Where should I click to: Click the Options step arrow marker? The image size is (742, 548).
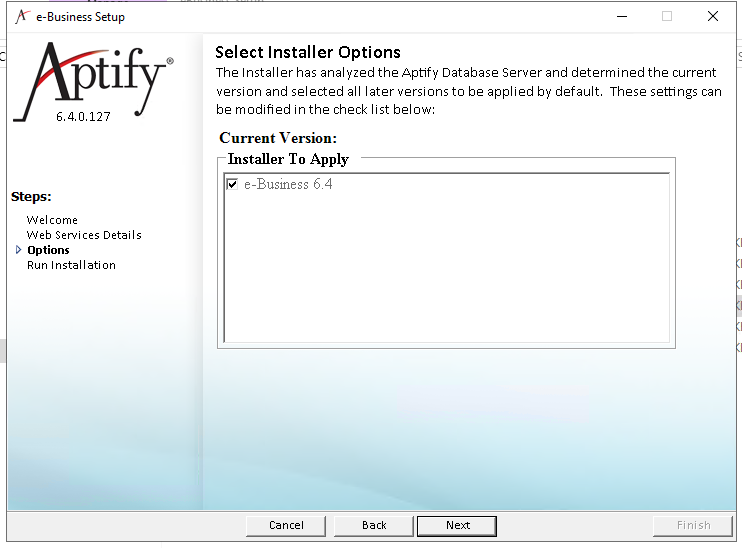[18, 249]
